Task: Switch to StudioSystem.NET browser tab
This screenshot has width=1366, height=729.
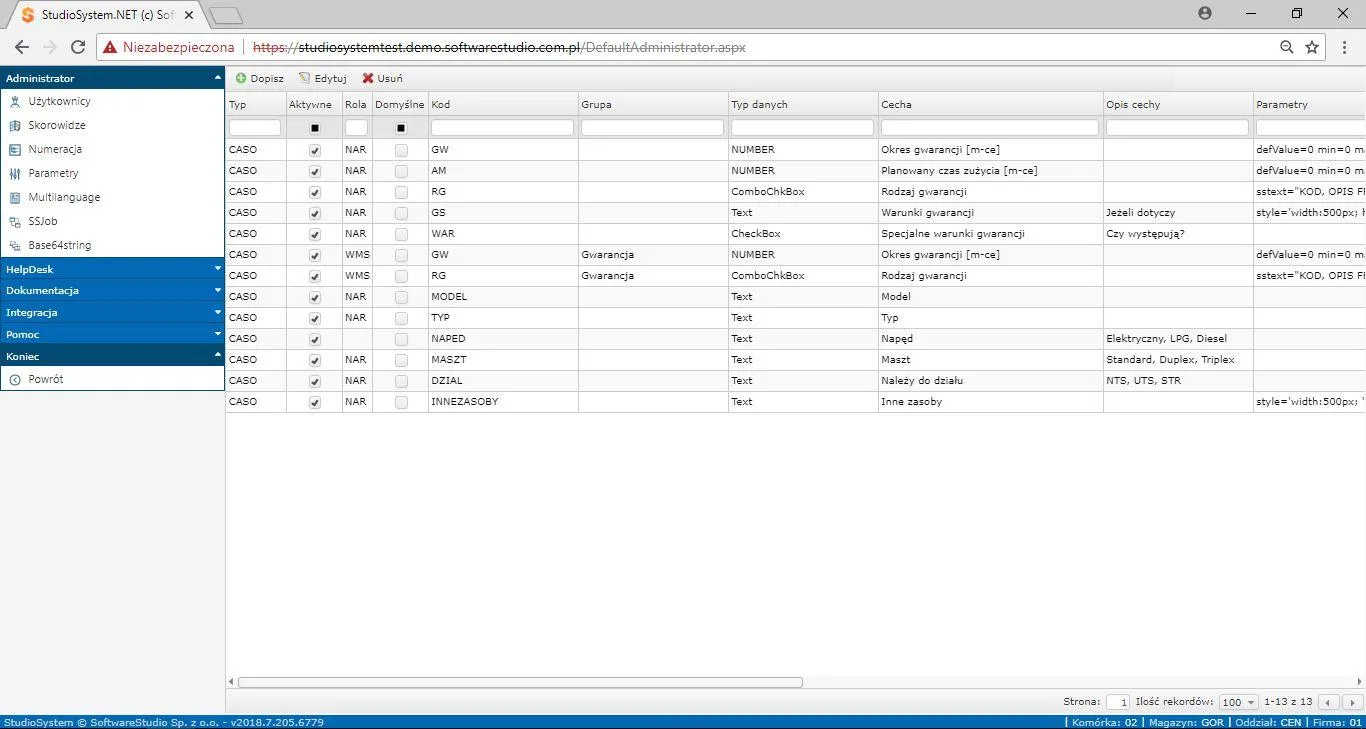Action: point(108,15)
